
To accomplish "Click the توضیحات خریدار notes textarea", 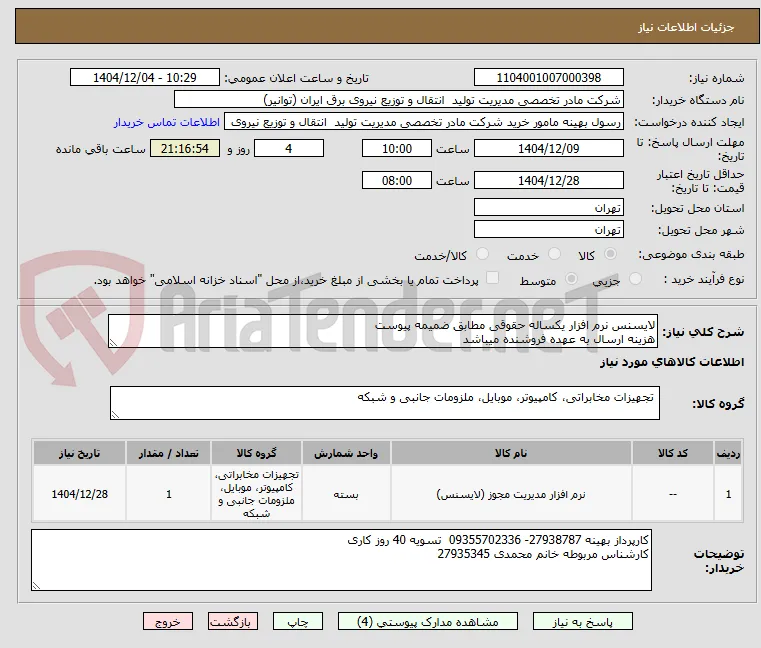I will 341,560.
